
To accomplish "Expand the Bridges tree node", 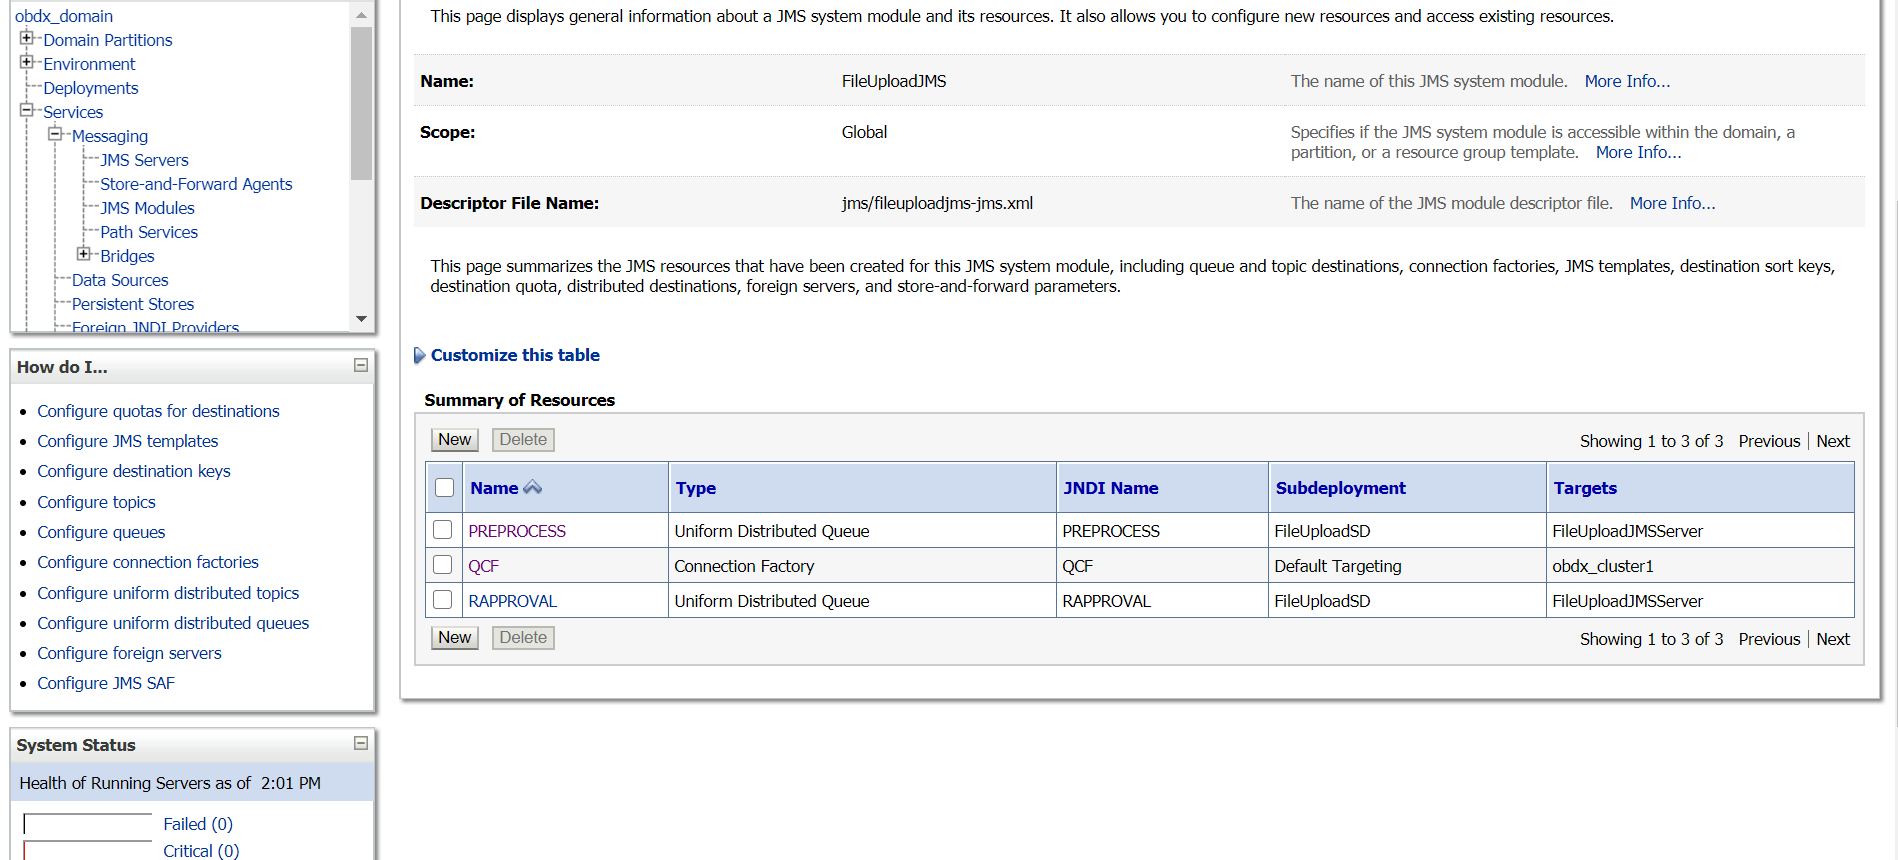I will pos(84,255).
